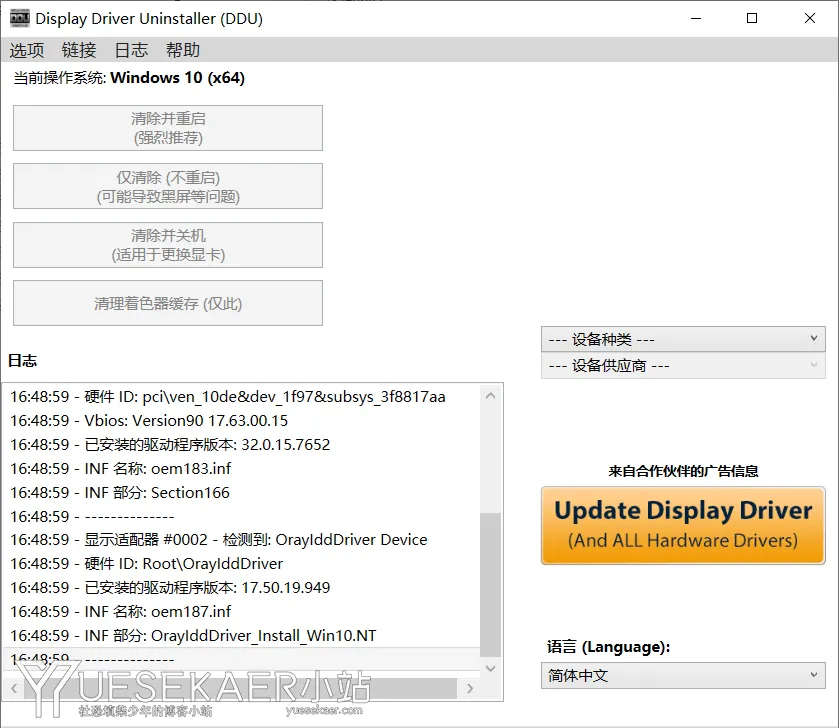
Task: Maximize the DDU window
Action: click(x=752, y=18)
